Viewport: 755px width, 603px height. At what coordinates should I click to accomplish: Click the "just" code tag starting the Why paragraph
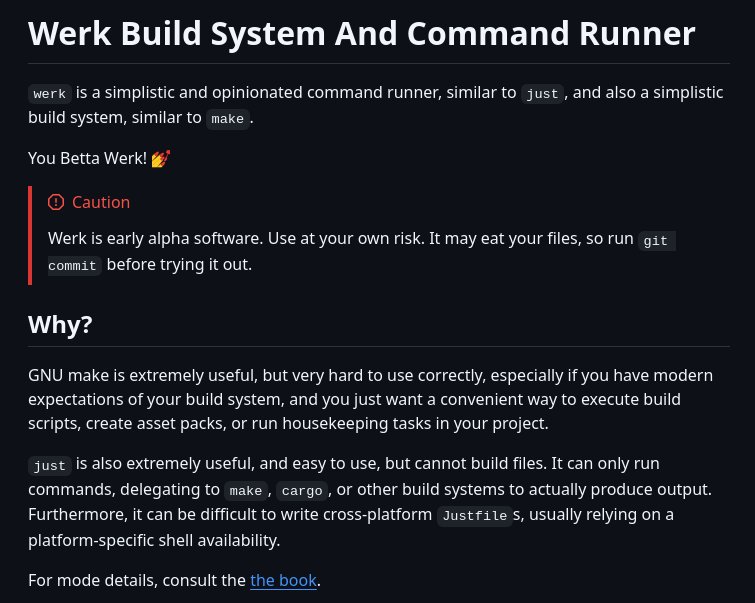click(50, 466)
